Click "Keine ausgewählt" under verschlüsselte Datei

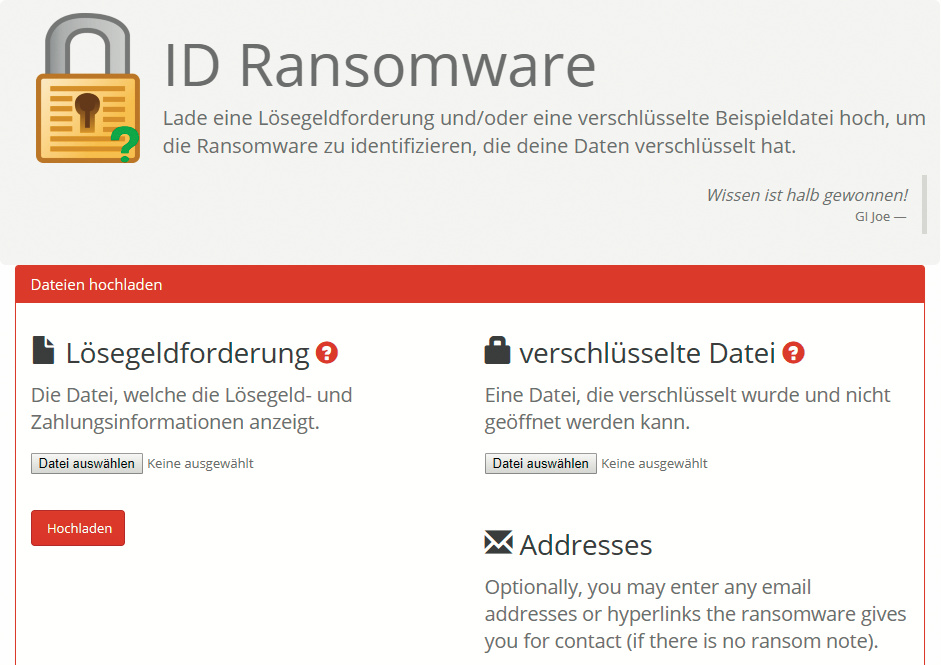tap(654, 464)
